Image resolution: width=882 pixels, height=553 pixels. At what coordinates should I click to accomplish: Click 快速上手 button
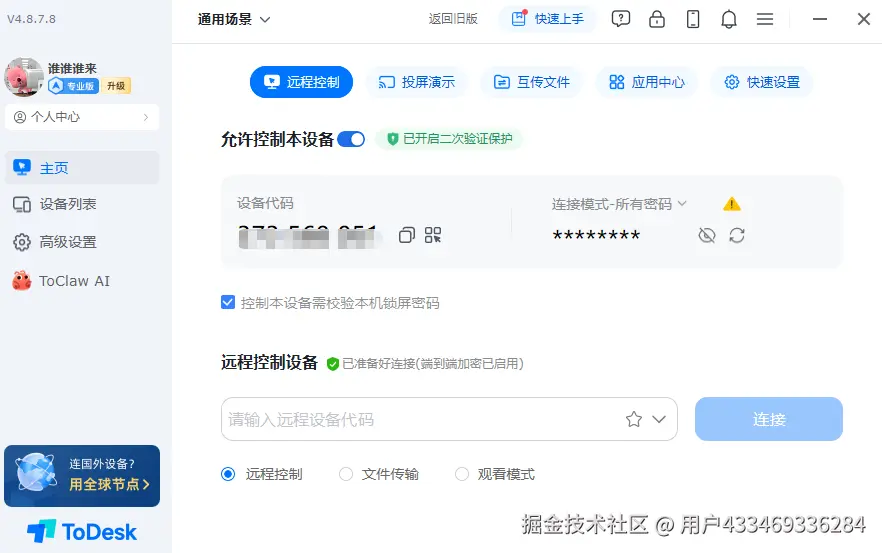[547, 19]
